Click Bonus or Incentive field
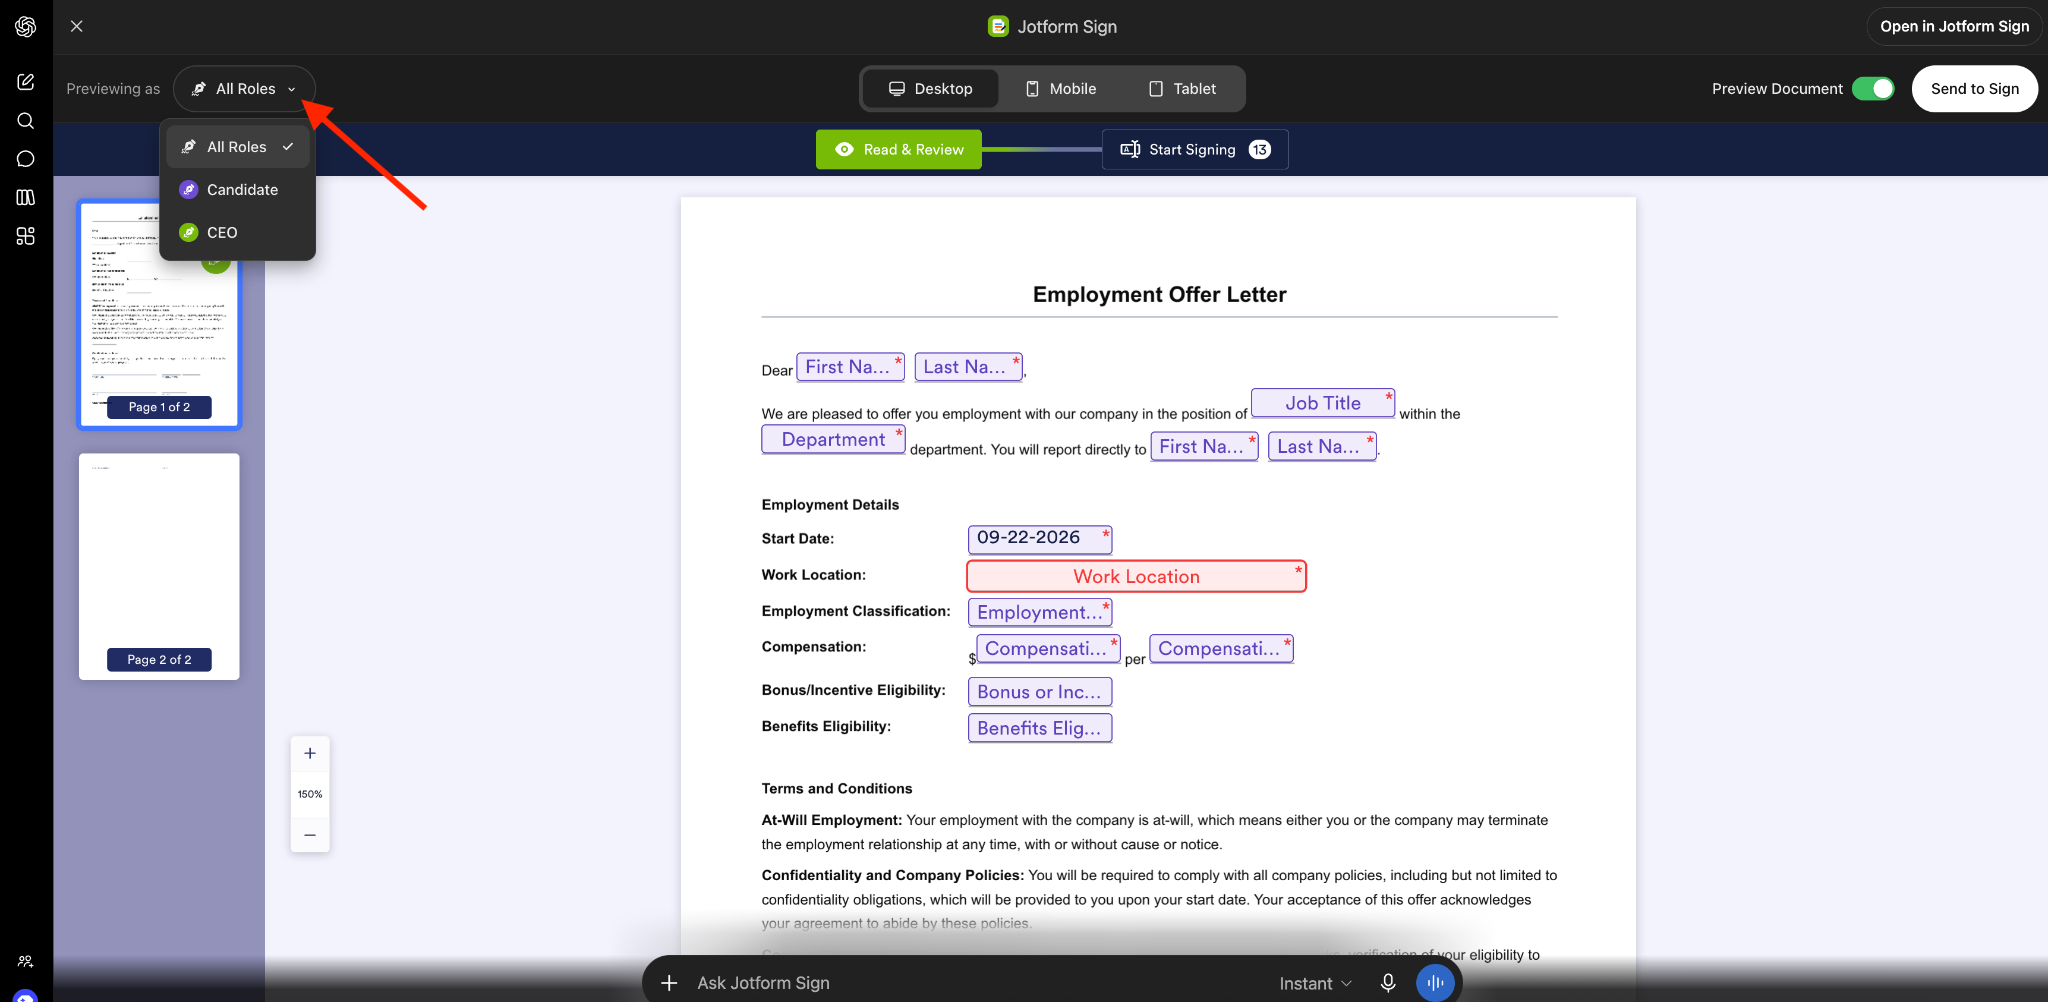Viewport: 2048px width, 1002px height. coord(1040,692)
